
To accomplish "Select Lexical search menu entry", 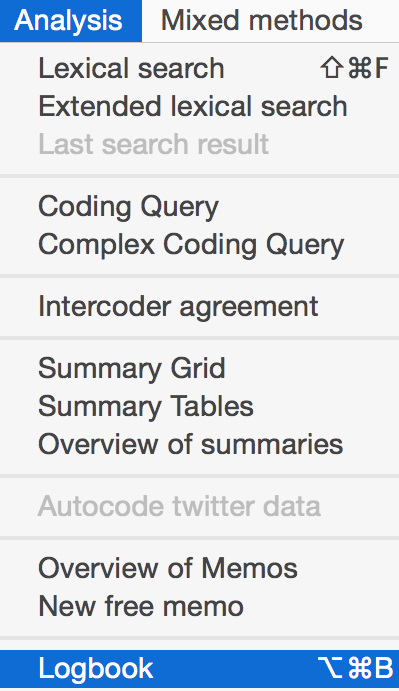I will pyautogui.click(x=199, y=68).
